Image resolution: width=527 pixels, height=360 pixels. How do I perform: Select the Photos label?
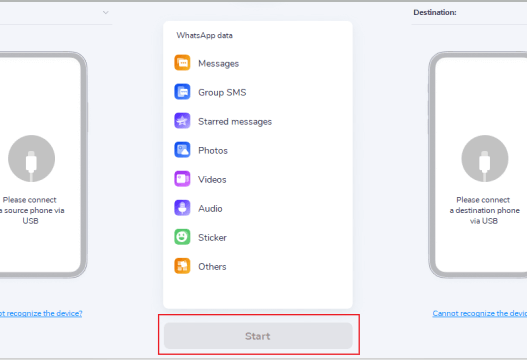(213, 151)
